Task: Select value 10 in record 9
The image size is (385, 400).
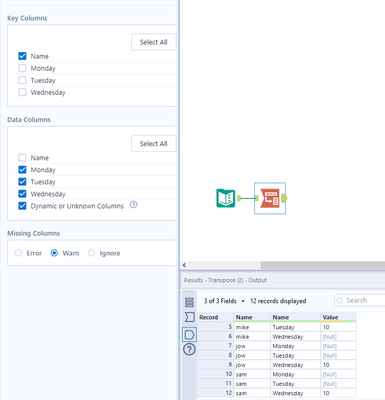Action: (338, 365)
